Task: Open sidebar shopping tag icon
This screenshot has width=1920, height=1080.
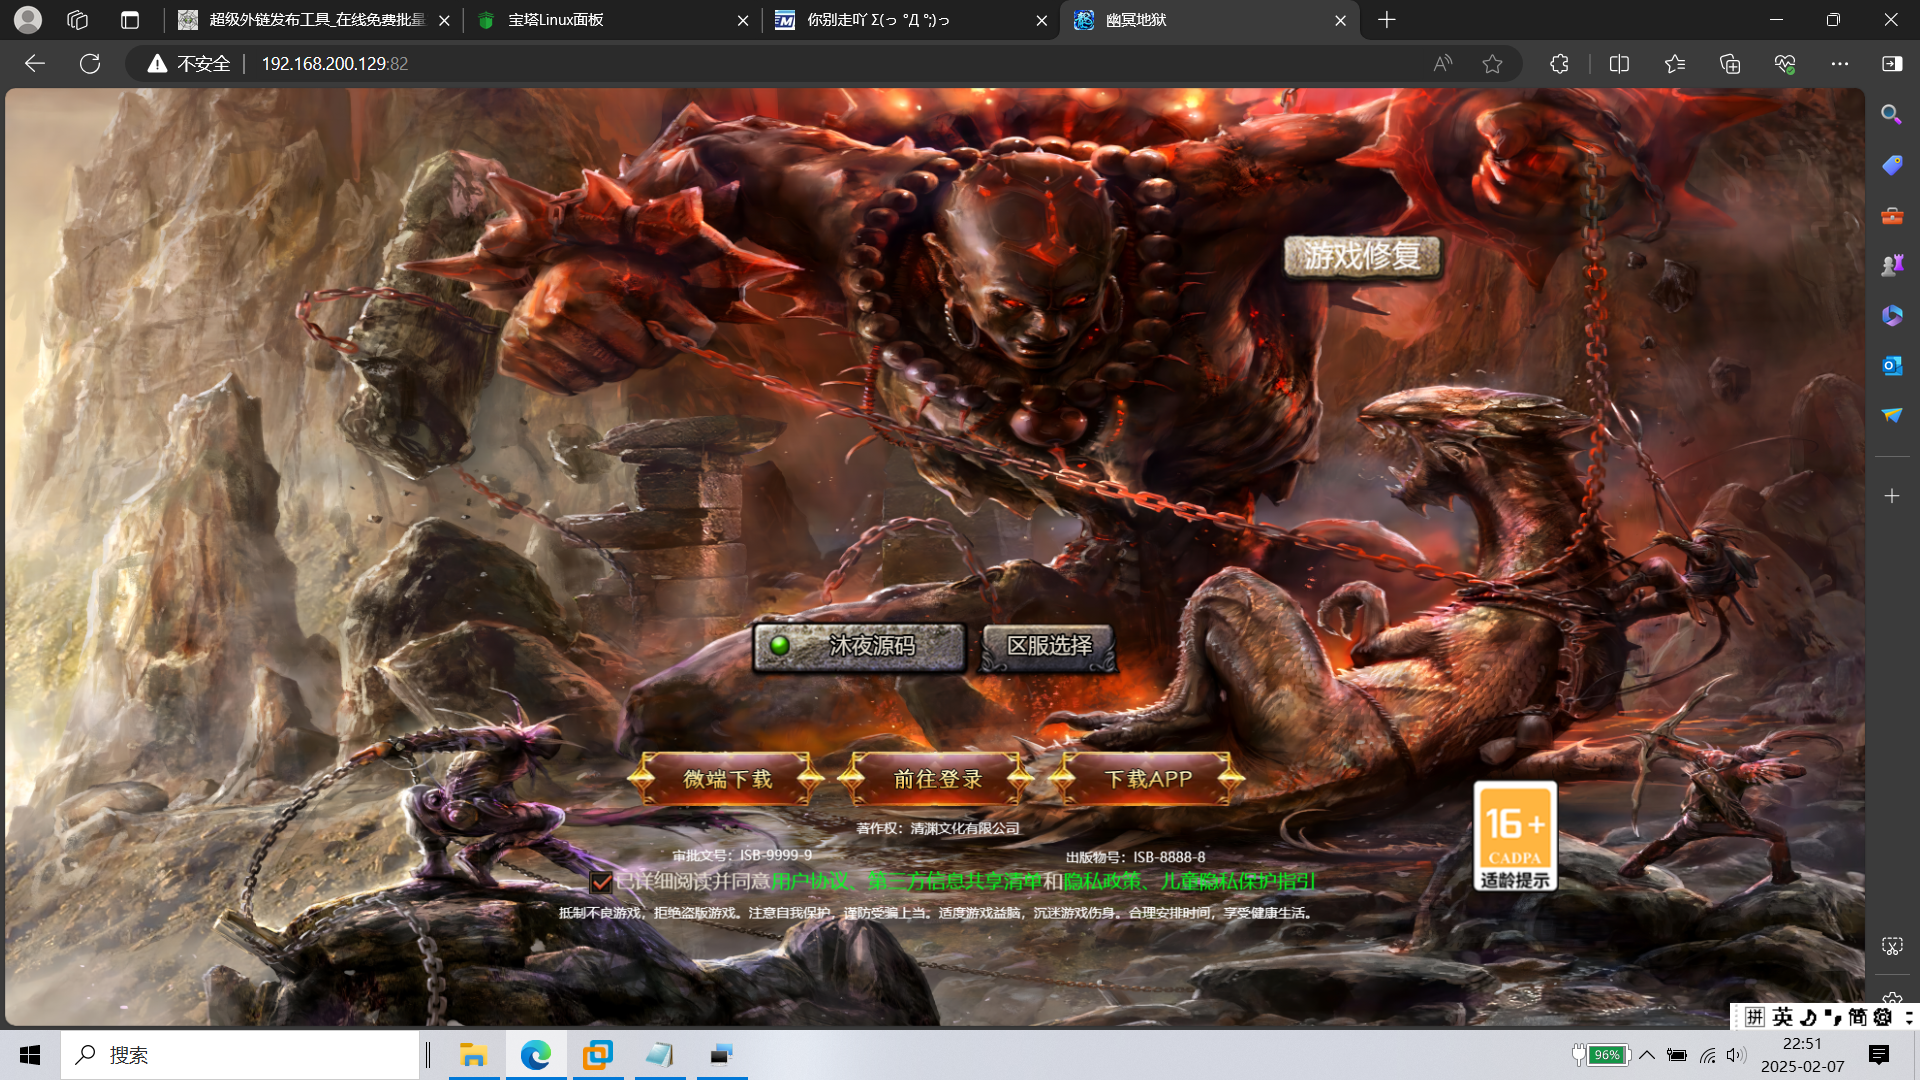Action: coord(1891,165)
